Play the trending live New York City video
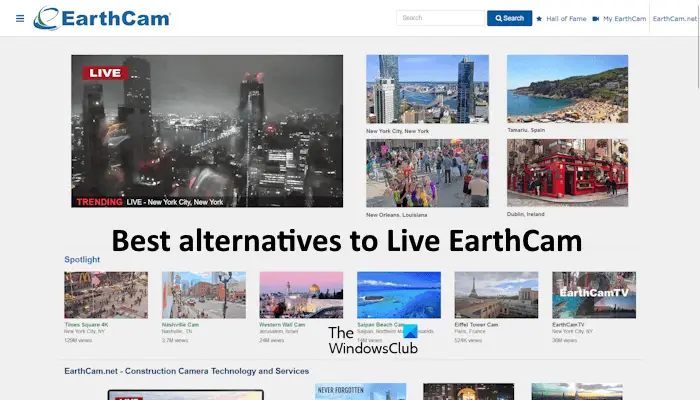 click(207, 131)
